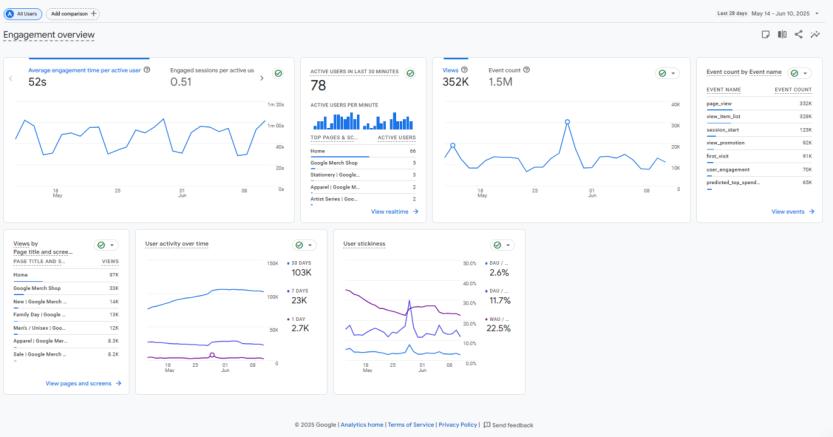Open the dropdown on User stickiness card
This screenshot has height=437, width=833.
pos(508,245)
